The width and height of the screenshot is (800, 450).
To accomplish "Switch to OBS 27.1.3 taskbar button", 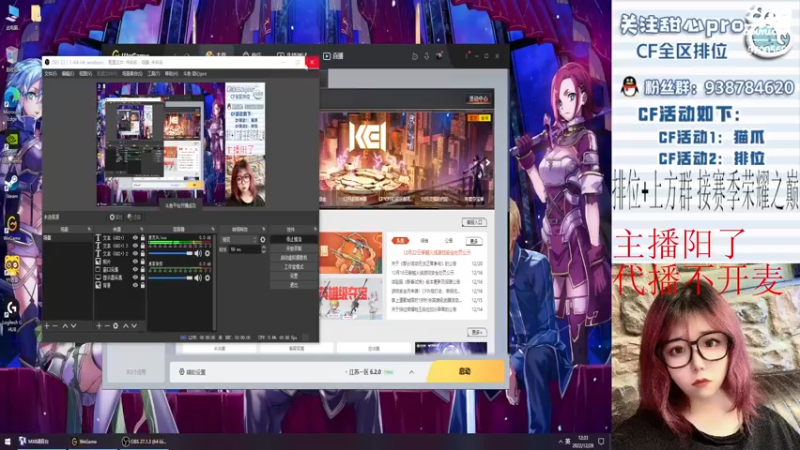I will coord(143,441).
